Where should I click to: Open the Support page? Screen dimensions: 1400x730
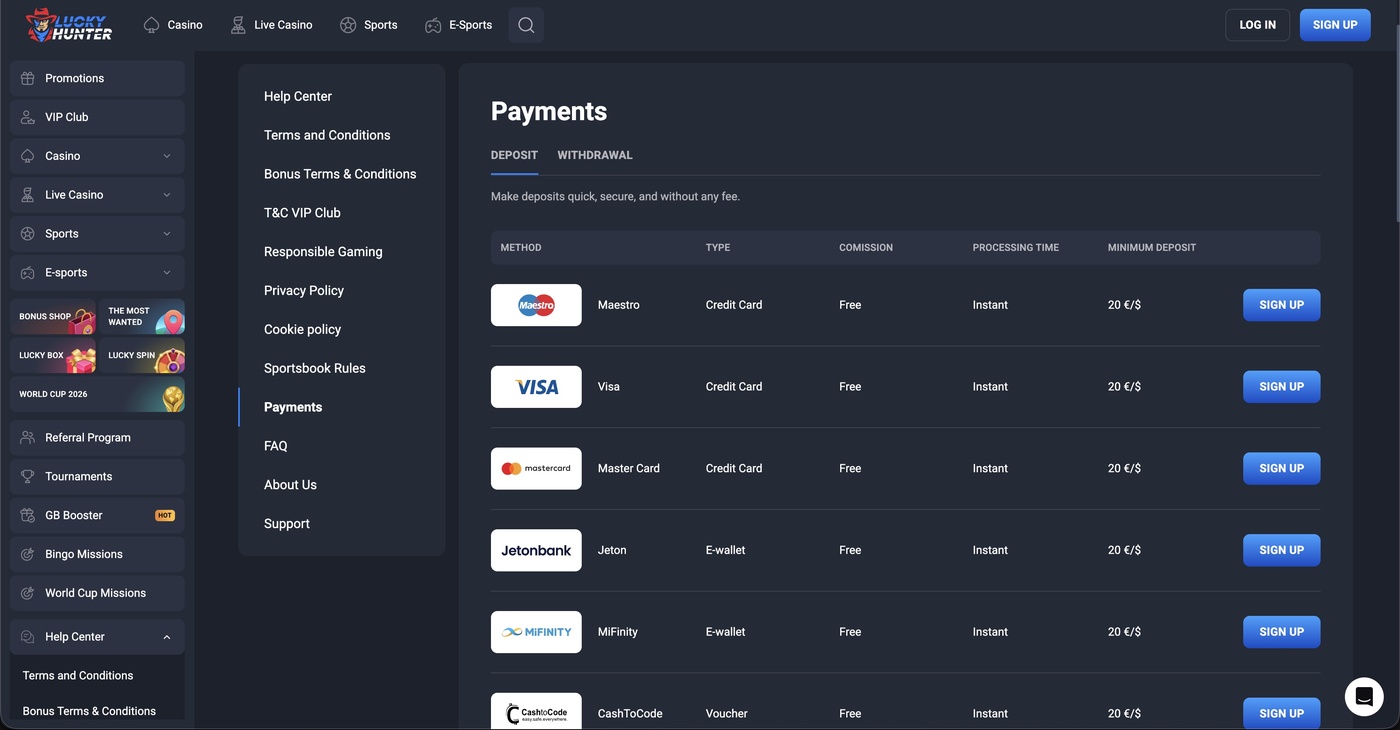point(287,524)
